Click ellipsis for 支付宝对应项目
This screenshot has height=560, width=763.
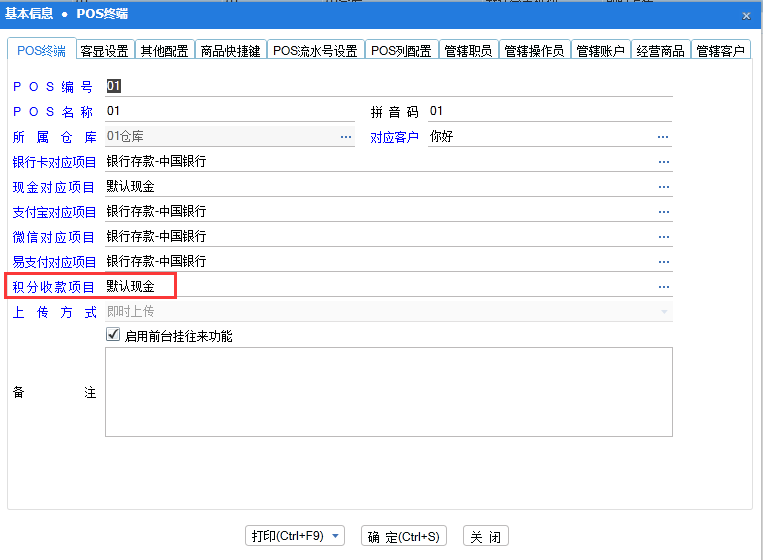(663, 211)
